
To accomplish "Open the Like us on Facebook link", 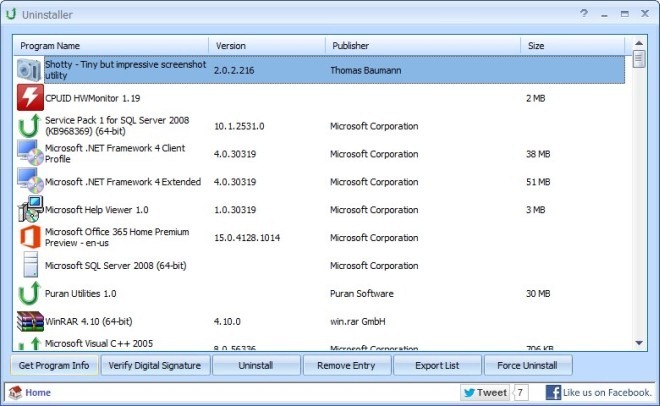I will [x=607, y=393].
